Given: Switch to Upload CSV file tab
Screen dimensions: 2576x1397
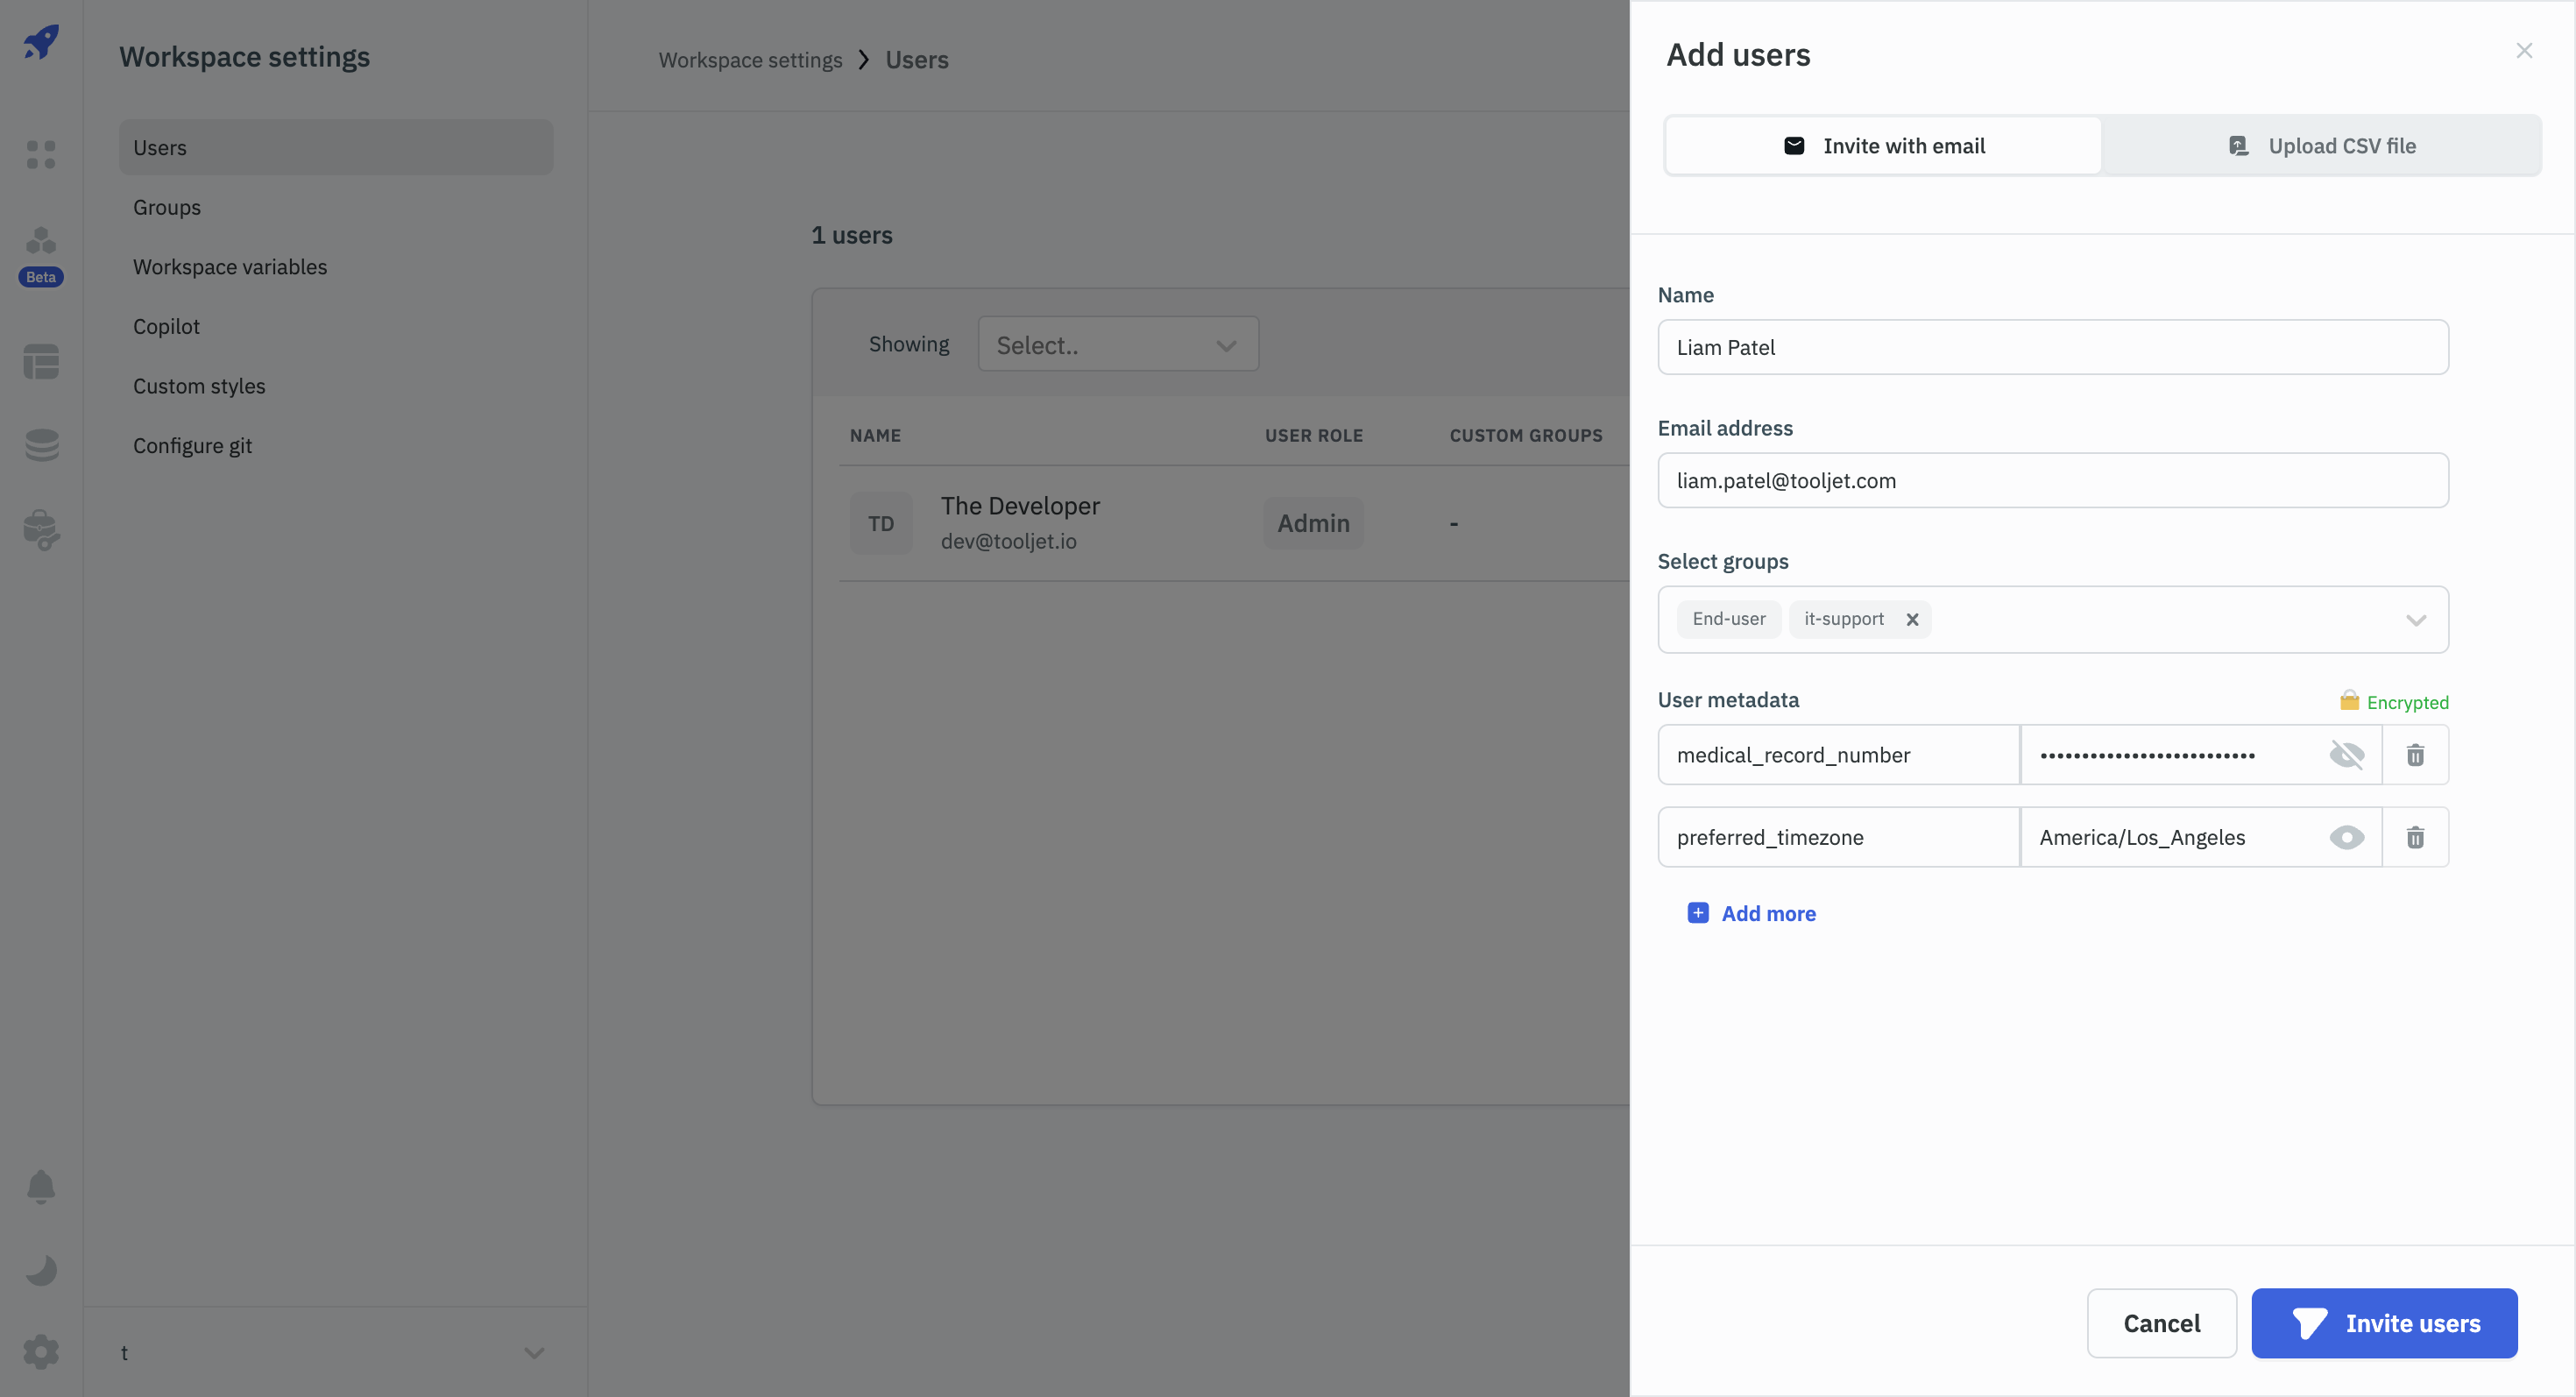Looking at the screenshot, I should pyautogui.click(x=2322, y=146).
